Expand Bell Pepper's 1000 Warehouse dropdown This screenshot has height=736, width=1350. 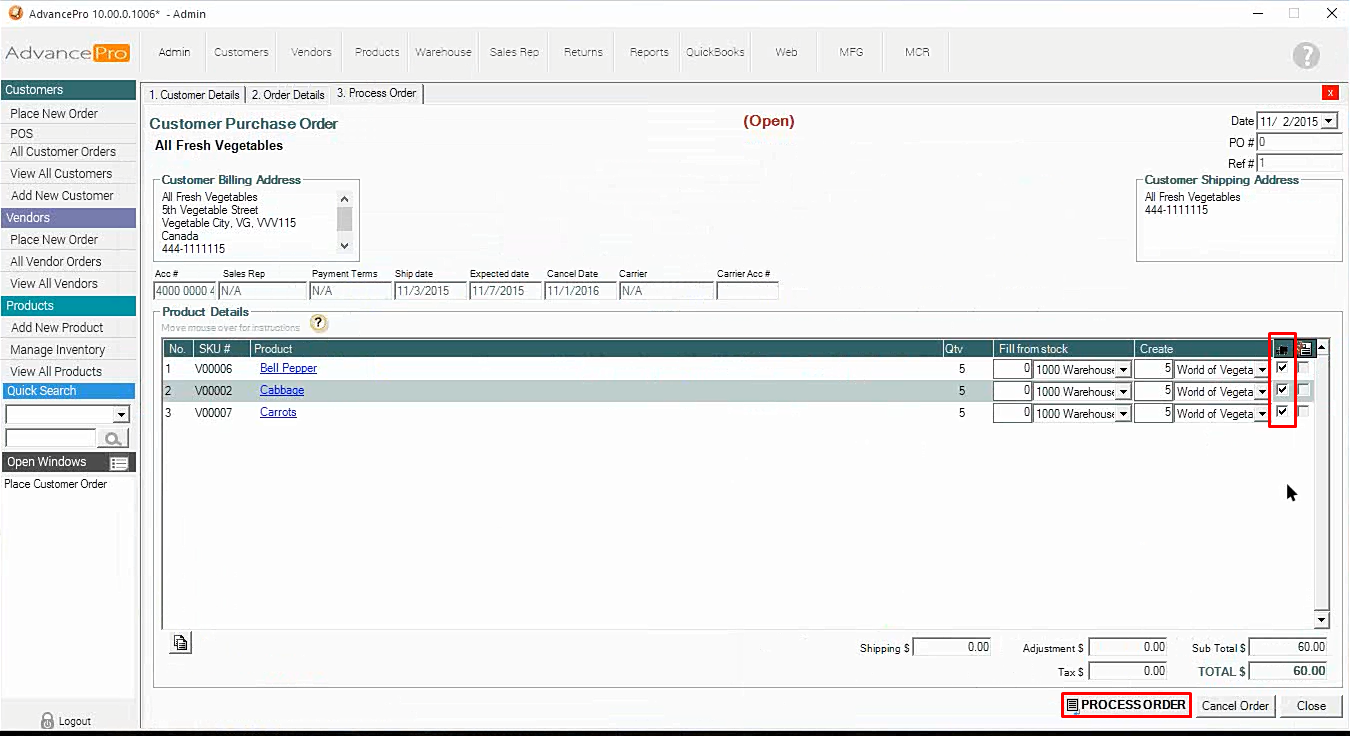pos(1123,370)
